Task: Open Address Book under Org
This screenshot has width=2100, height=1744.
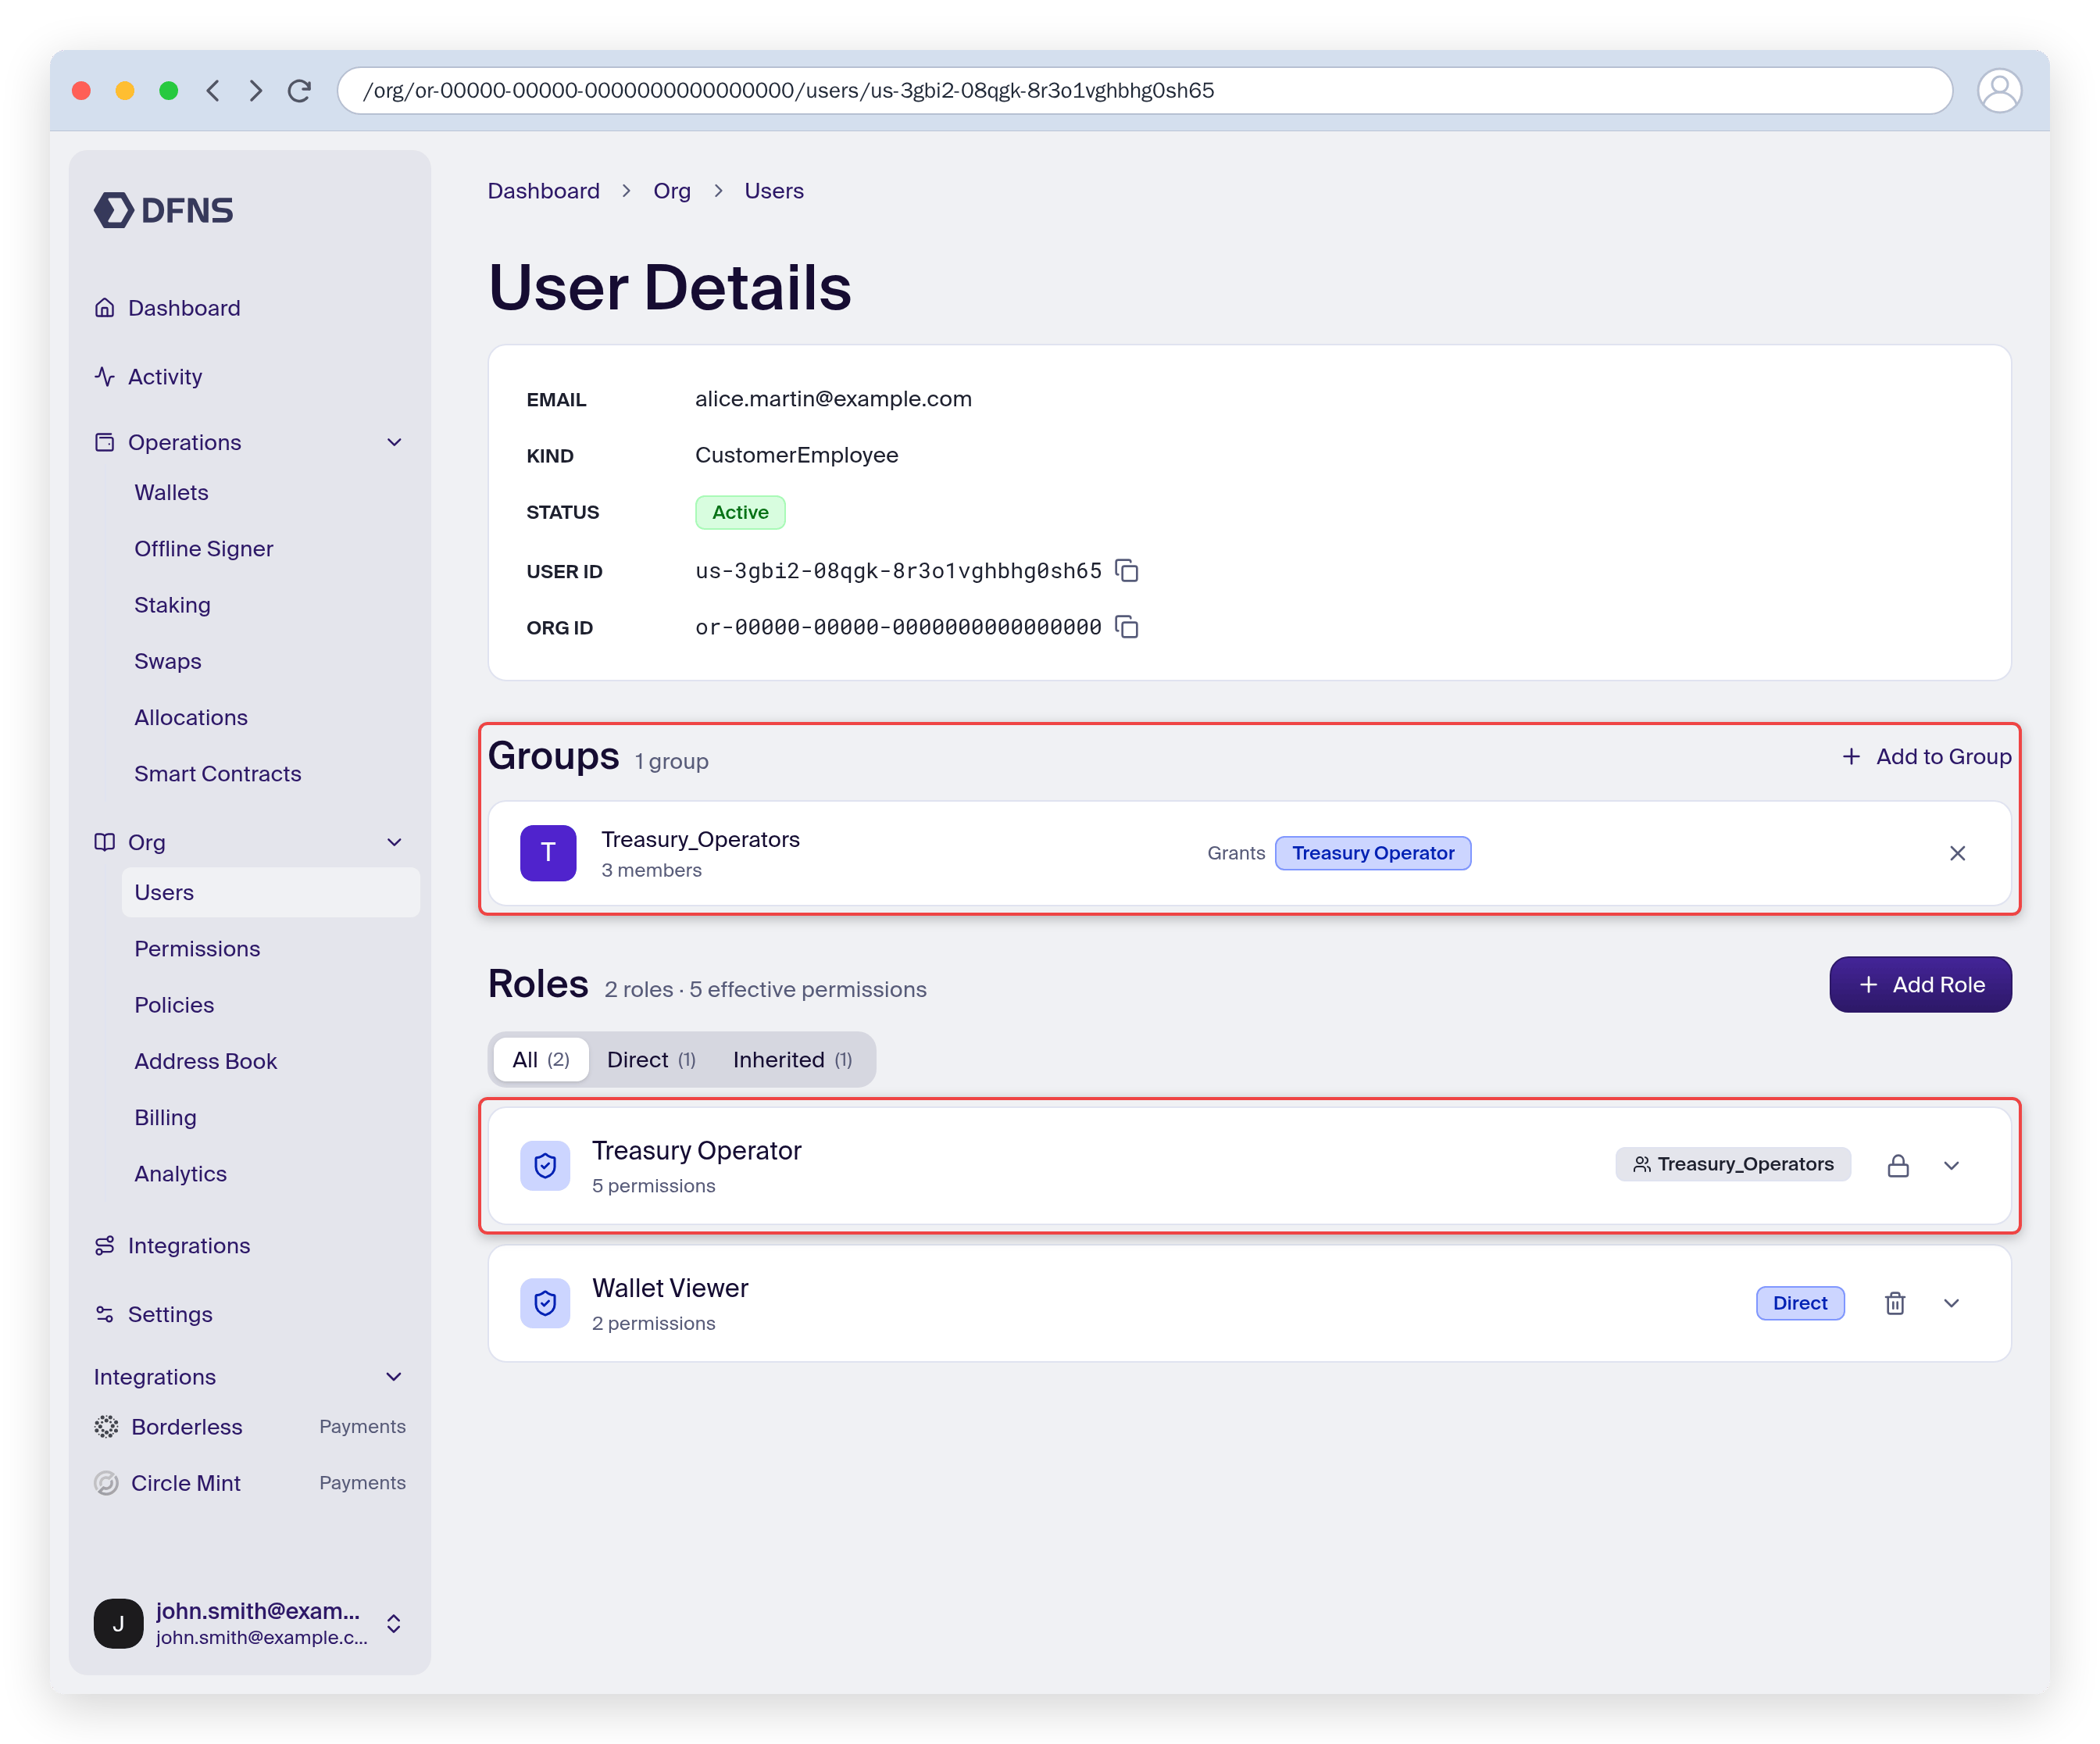Action: point(206,1061)
